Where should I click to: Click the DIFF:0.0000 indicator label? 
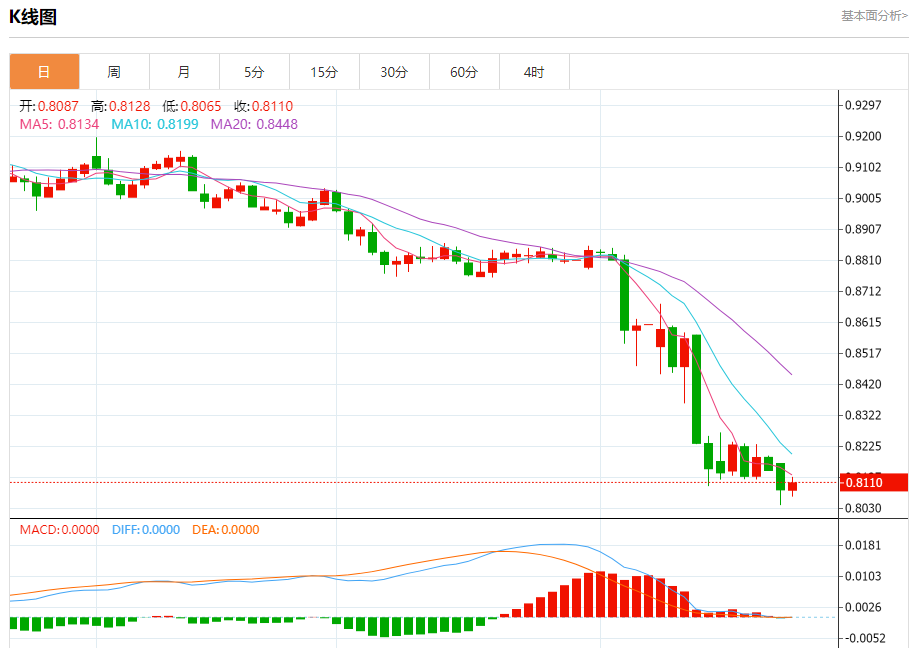click(146, 530)
